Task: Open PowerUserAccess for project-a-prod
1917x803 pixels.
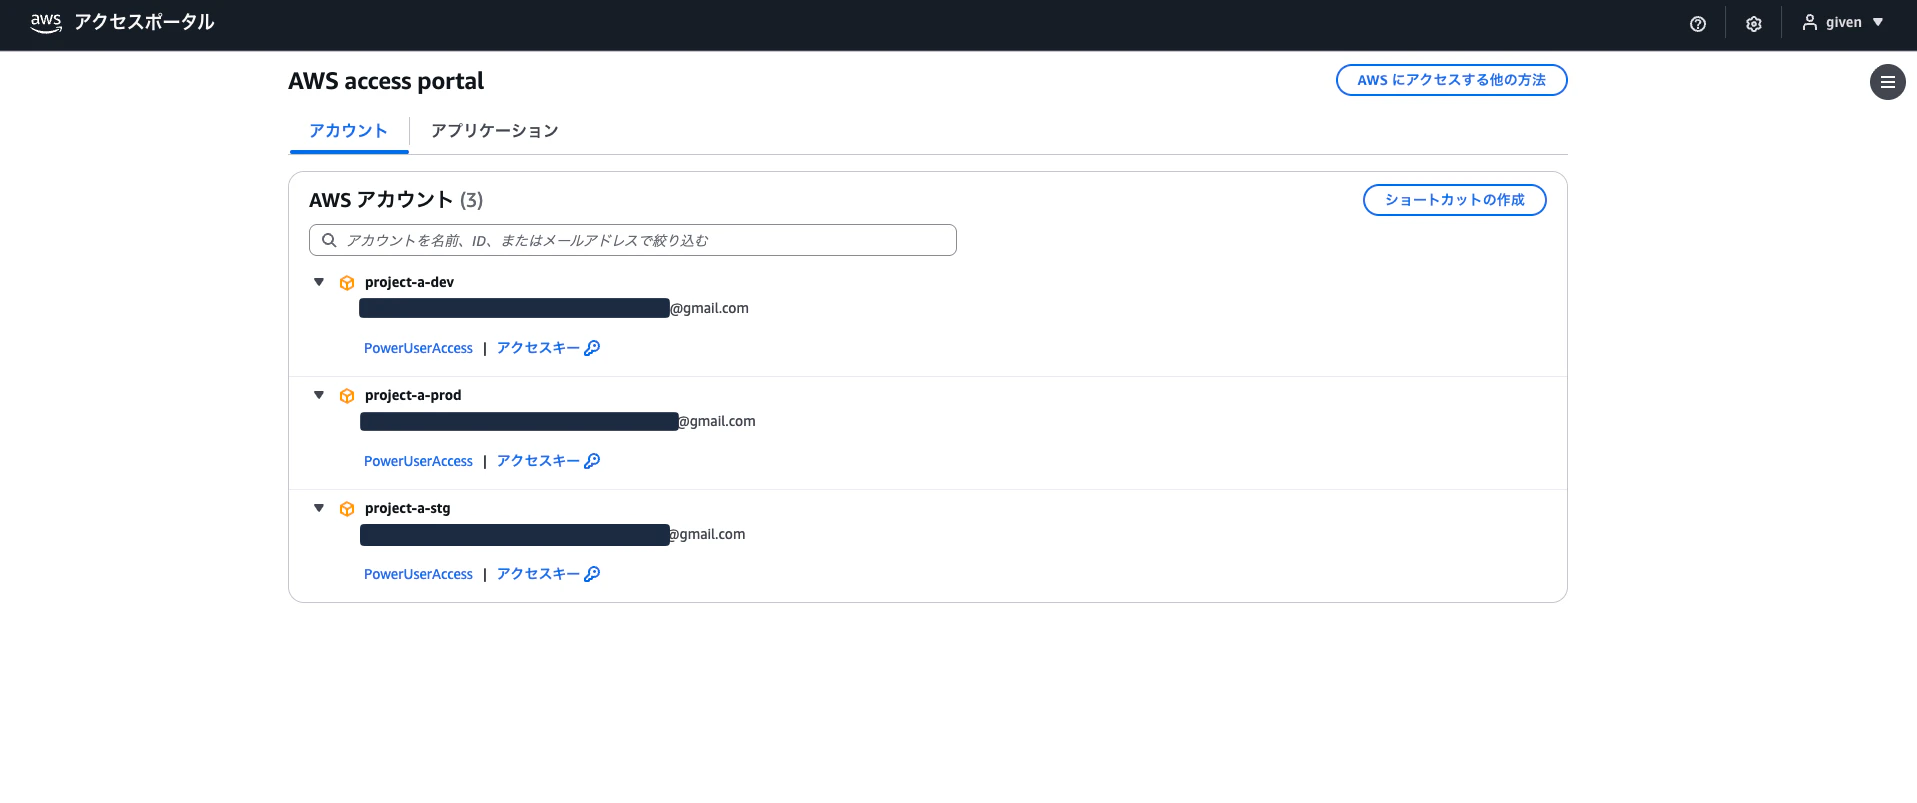Action: pos(418,461)
